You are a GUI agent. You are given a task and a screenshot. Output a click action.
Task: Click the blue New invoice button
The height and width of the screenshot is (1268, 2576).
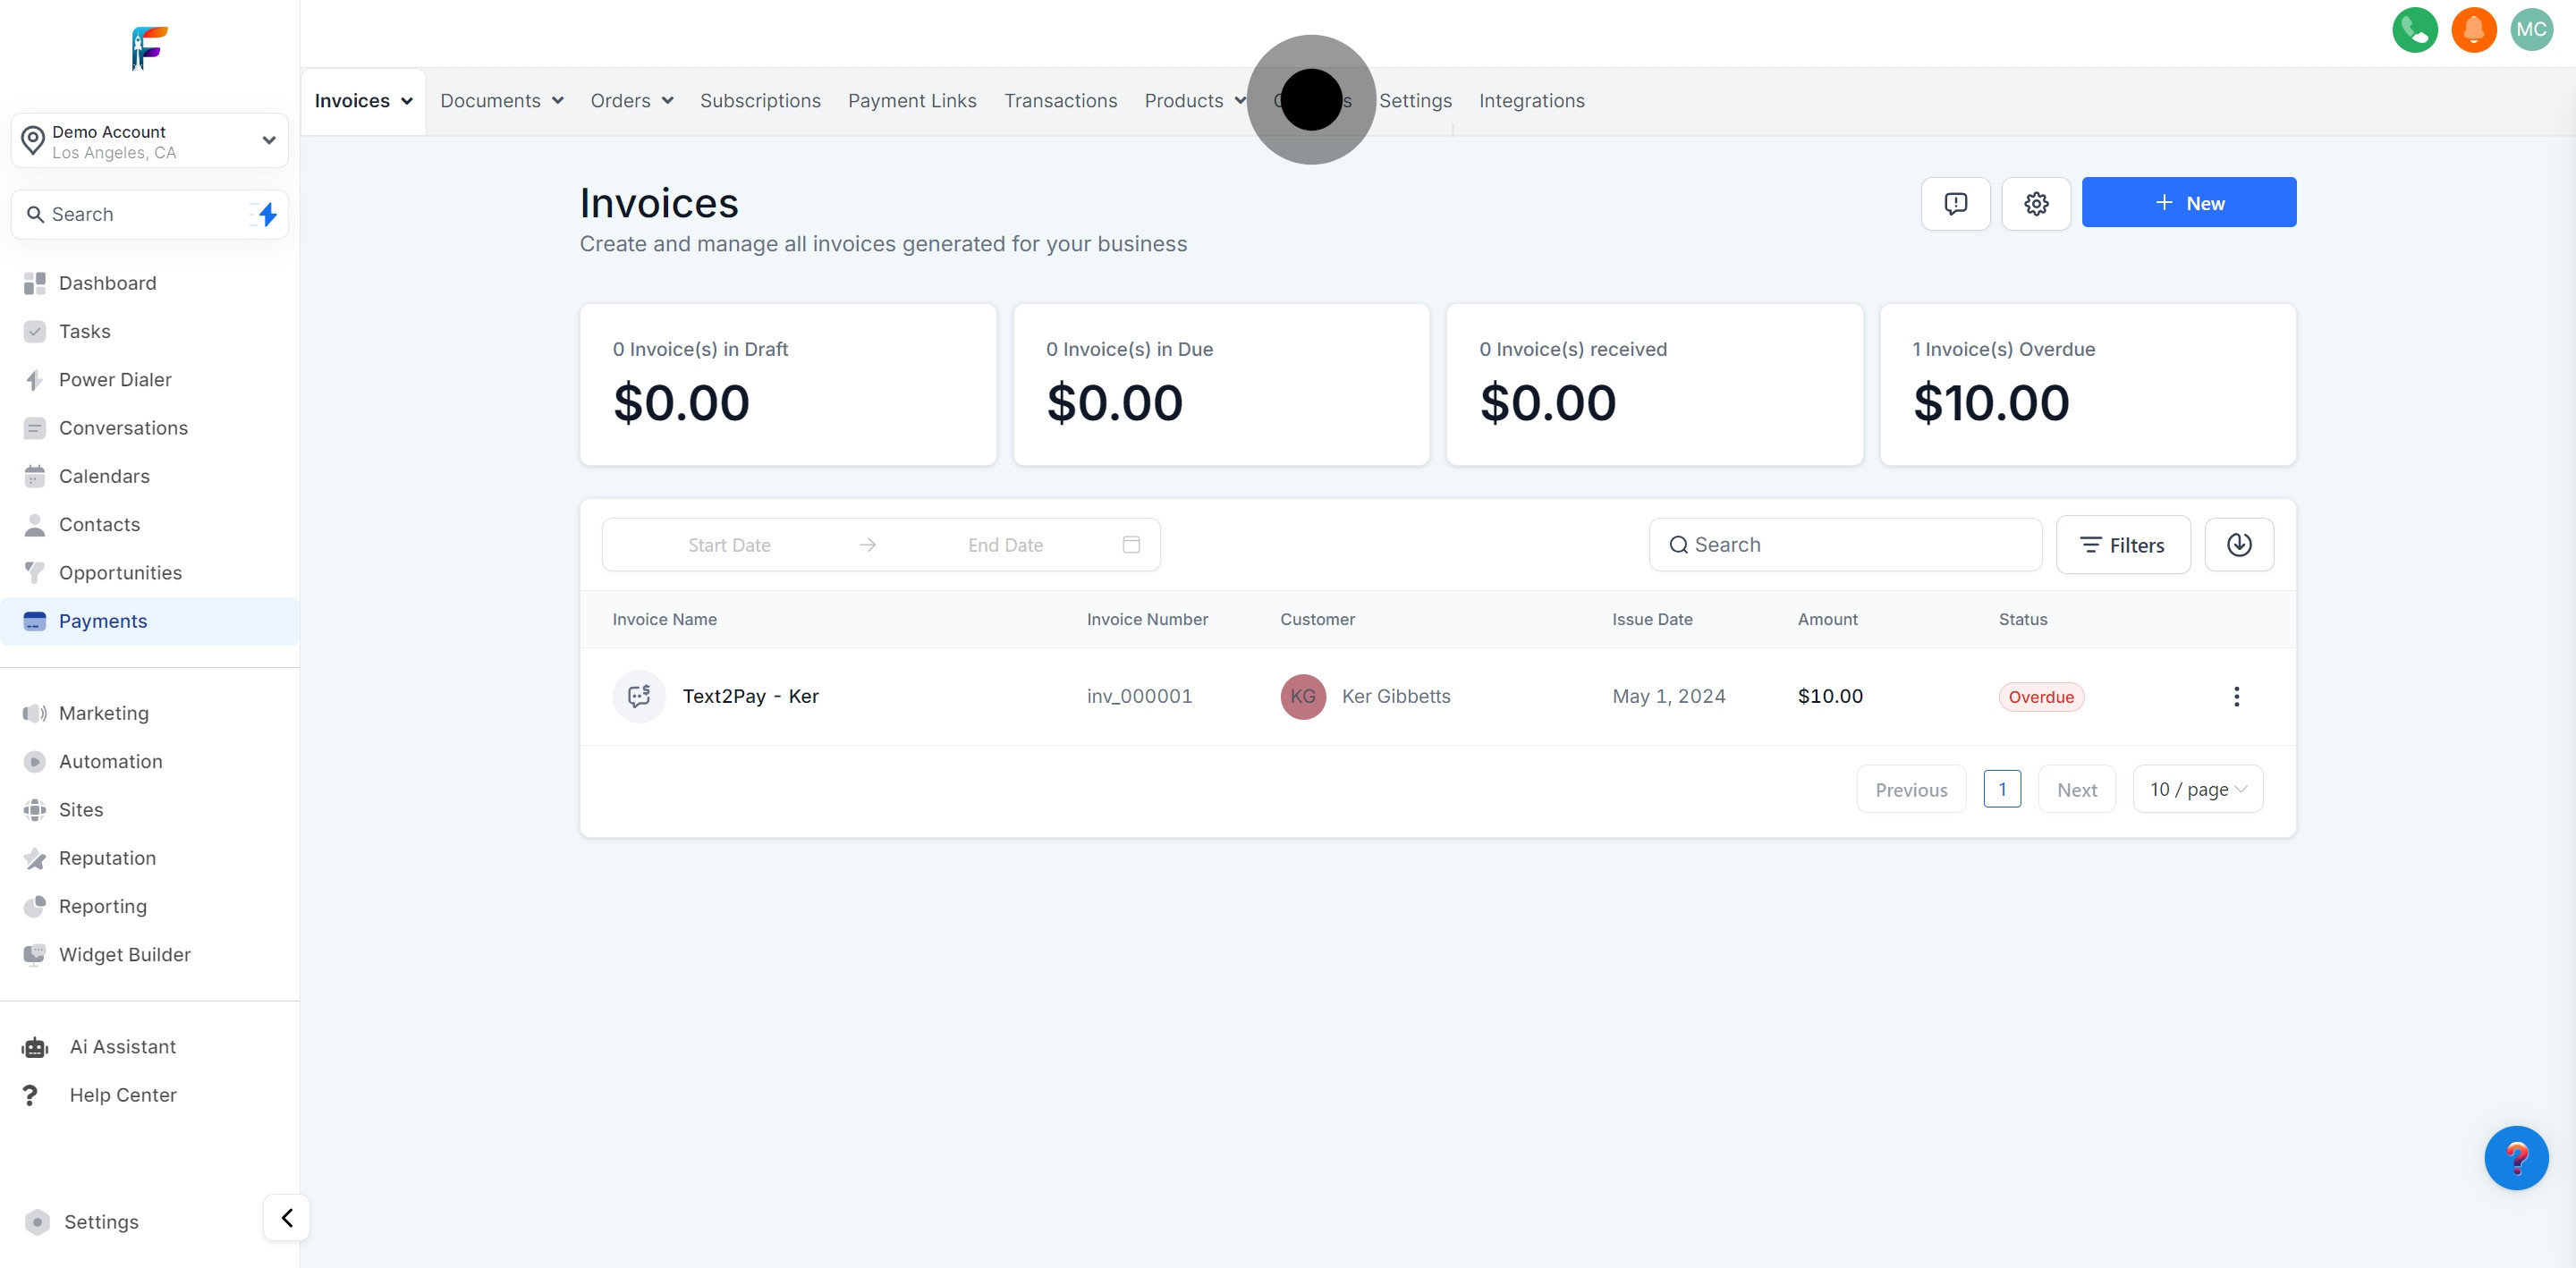coord(2188,203)
